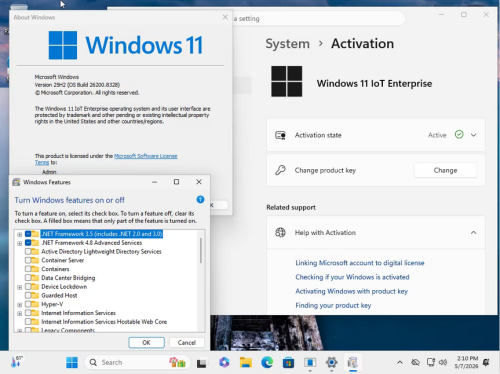
Task: Check the Container Server feature
Action: (28, 260)
